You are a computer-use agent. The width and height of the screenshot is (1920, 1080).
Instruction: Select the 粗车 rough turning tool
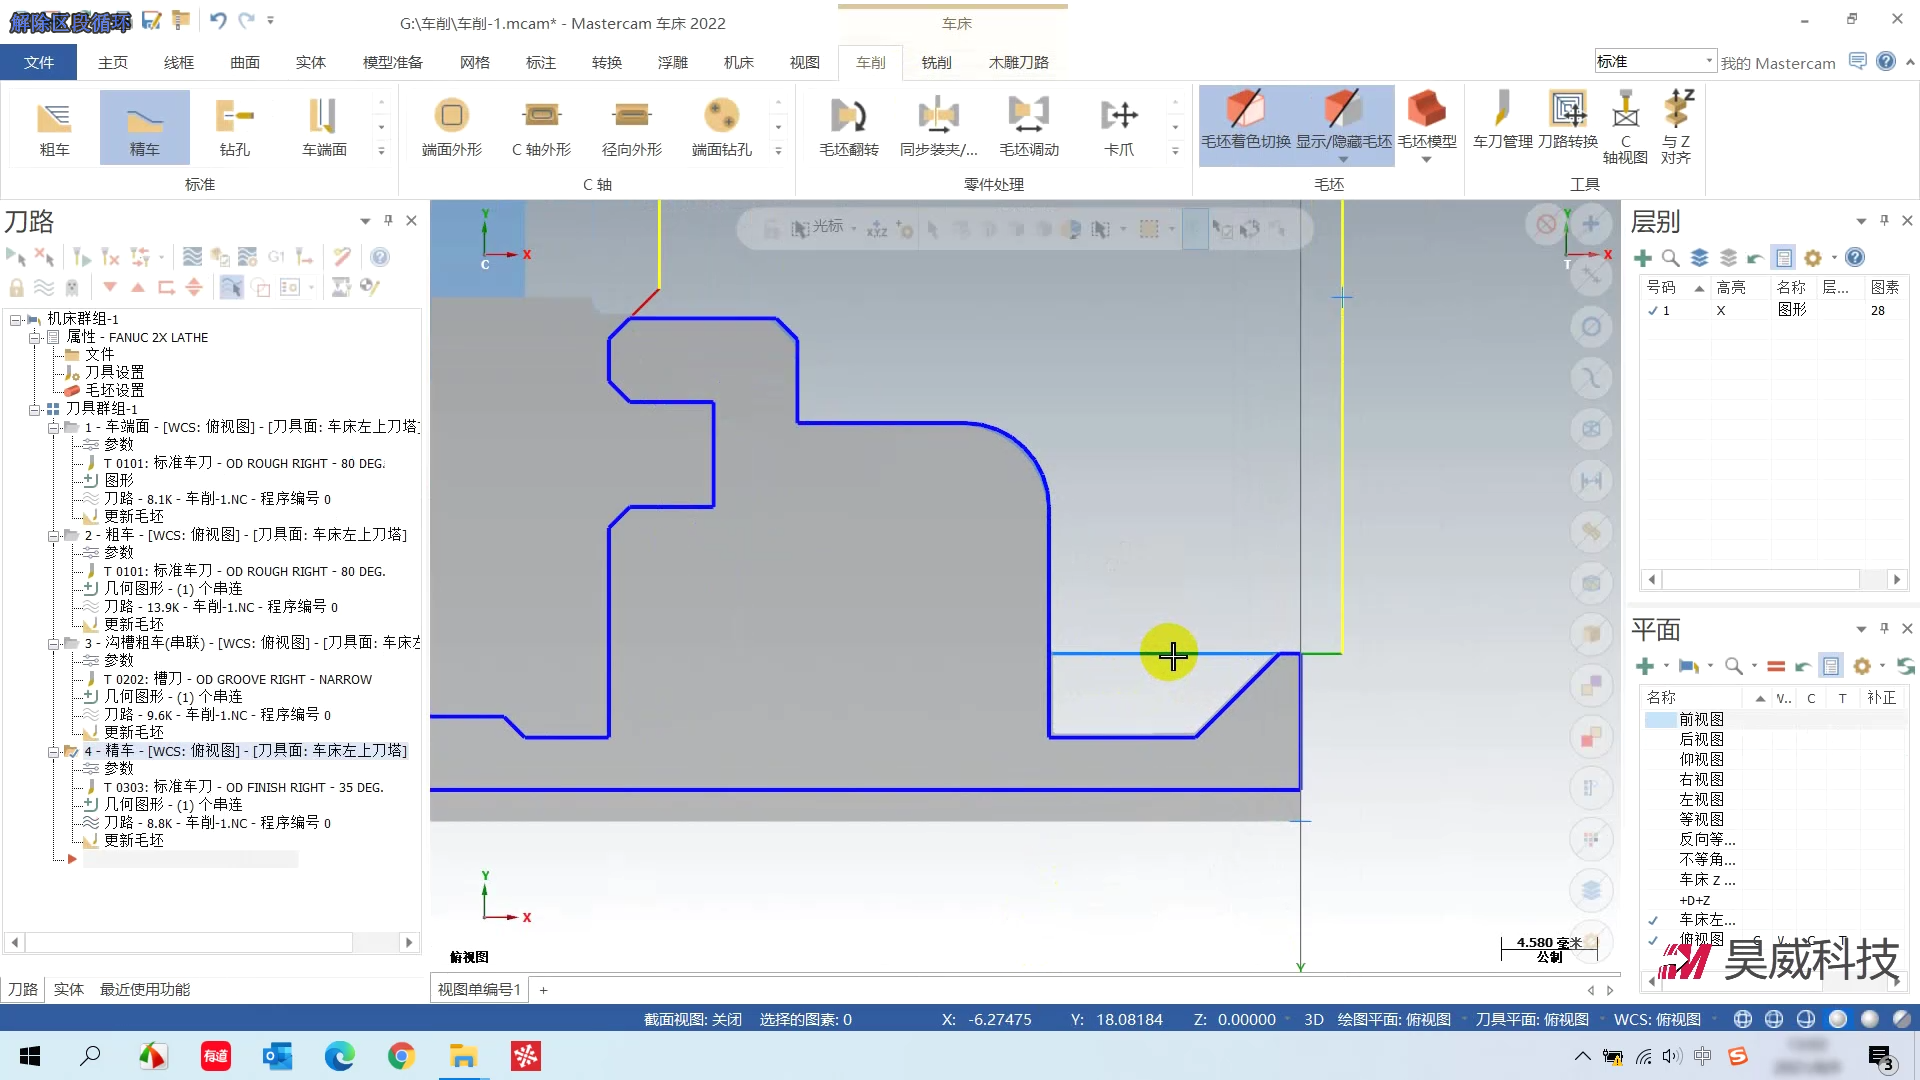click(54, 128)
